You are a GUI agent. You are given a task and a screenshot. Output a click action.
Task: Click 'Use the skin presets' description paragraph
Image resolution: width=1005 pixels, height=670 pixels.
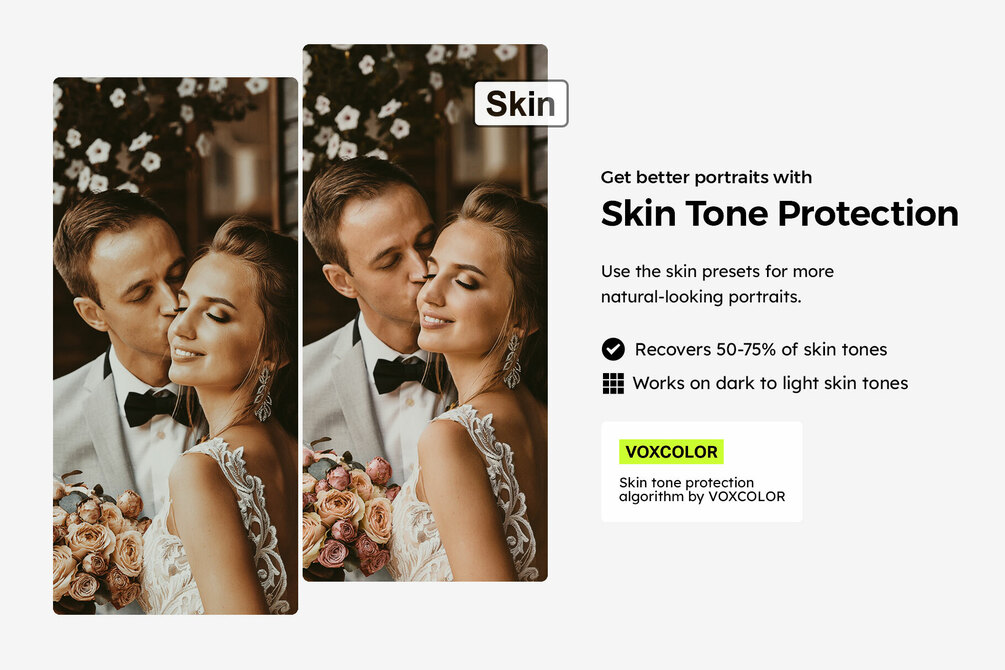tap(717, 283)
